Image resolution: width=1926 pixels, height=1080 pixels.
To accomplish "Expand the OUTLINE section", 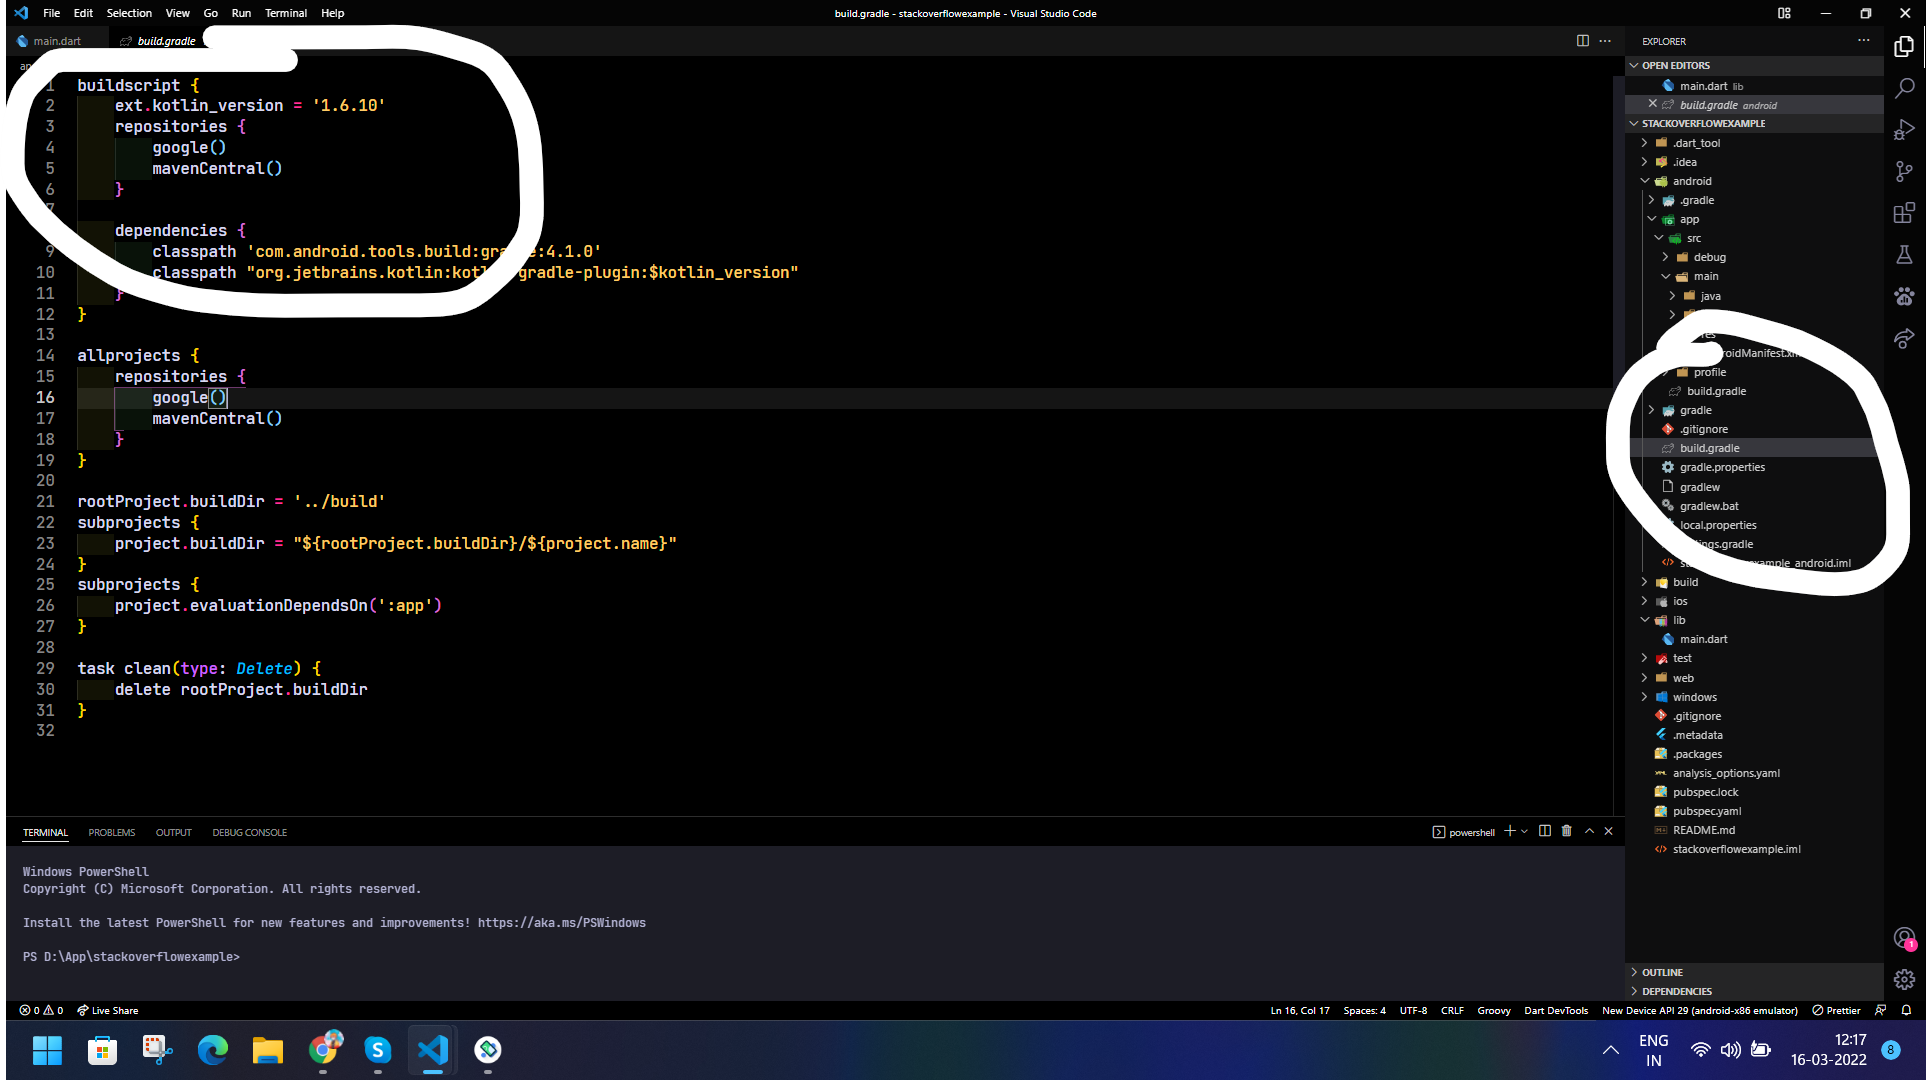I will [x=1756, y=972].
